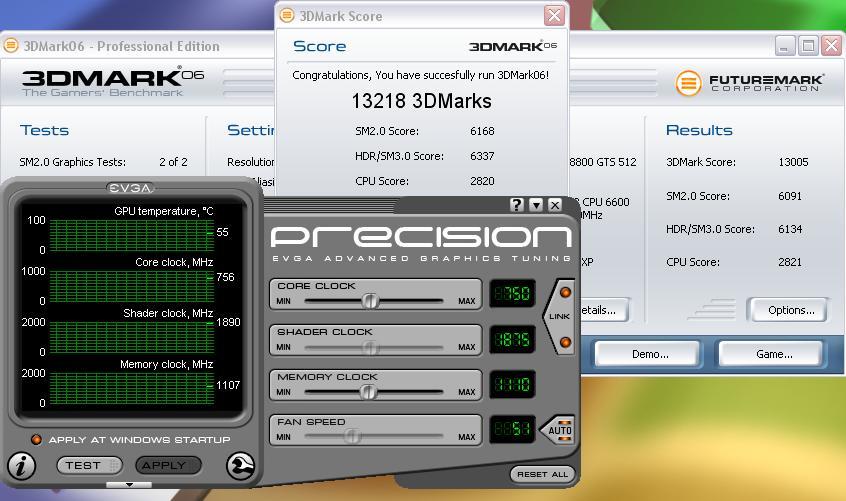Image resolution: width=846 pixels, height=501 pixels.
Task: Click RESET ALL button in Precision
Action: (x=542, y=474)
